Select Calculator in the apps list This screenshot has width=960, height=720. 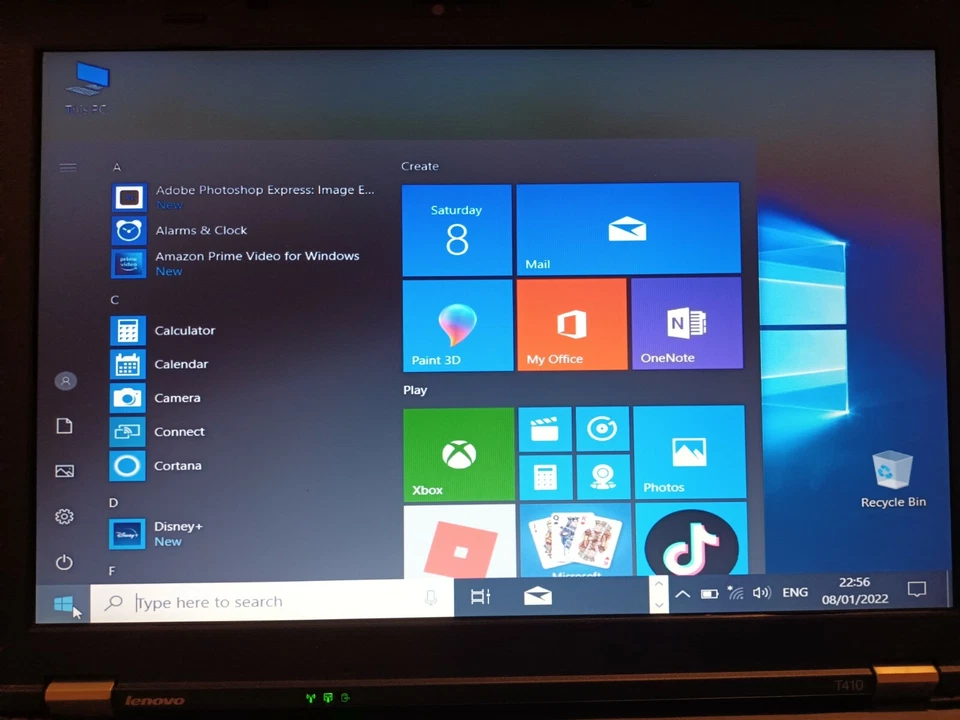click(x=184, y=330)
